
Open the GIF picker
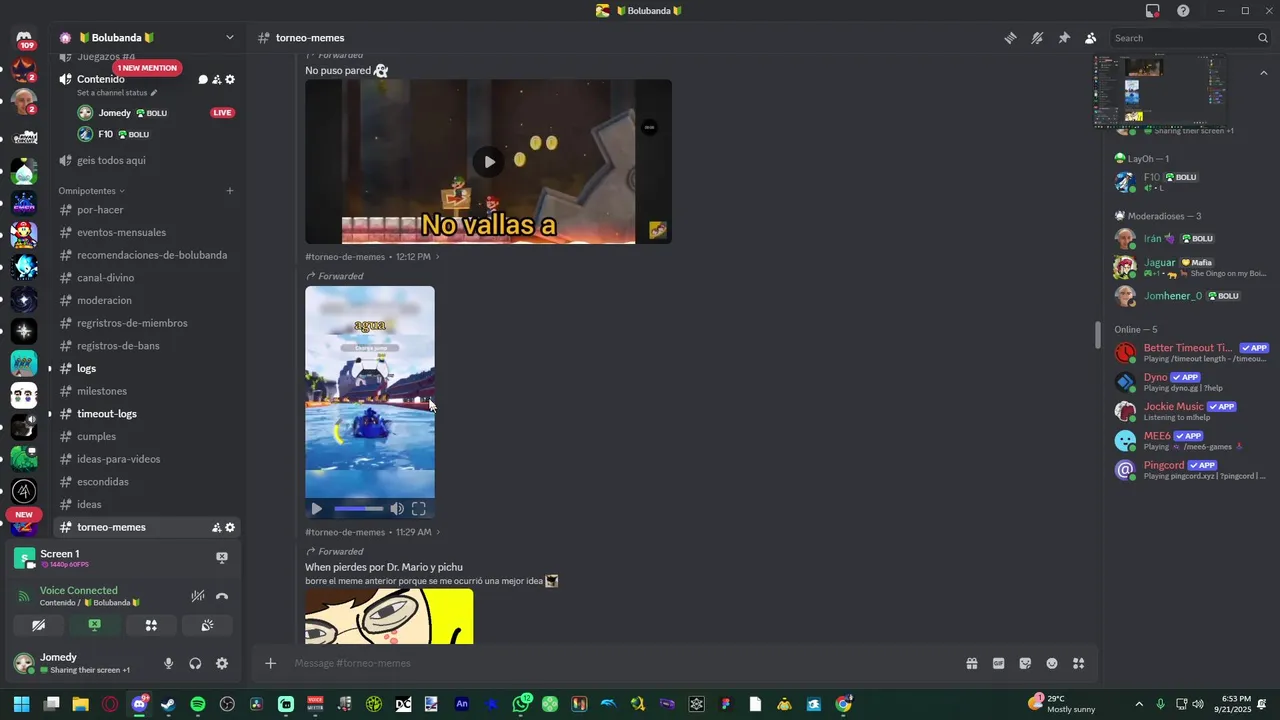coord(998,663)
